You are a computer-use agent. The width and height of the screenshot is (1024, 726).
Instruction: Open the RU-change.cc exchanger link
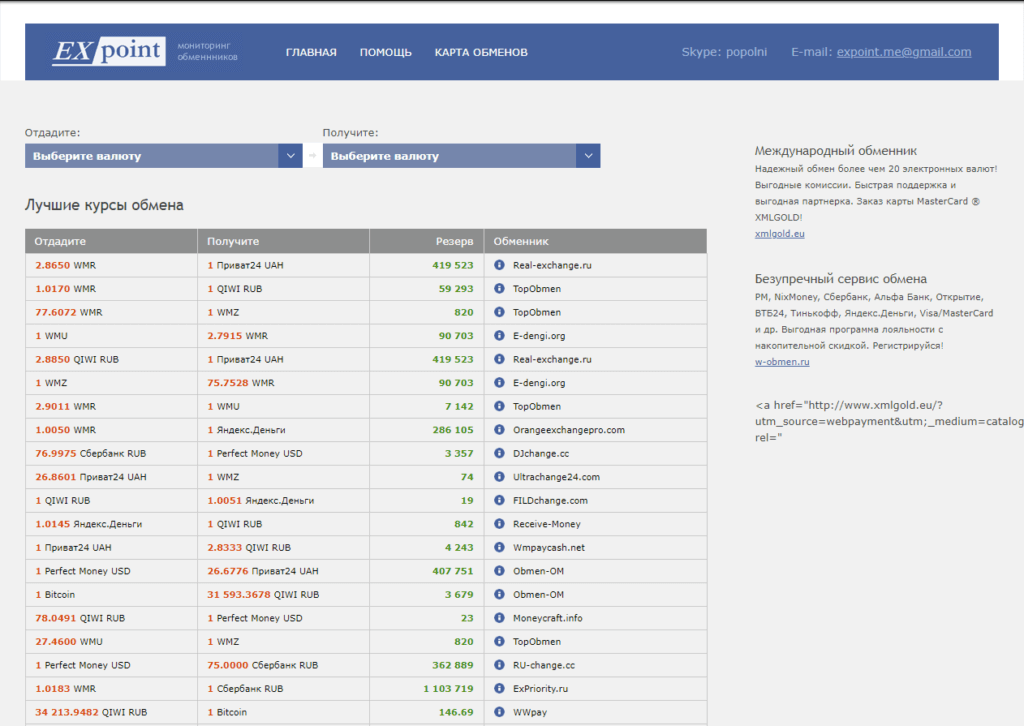point(544,665)
